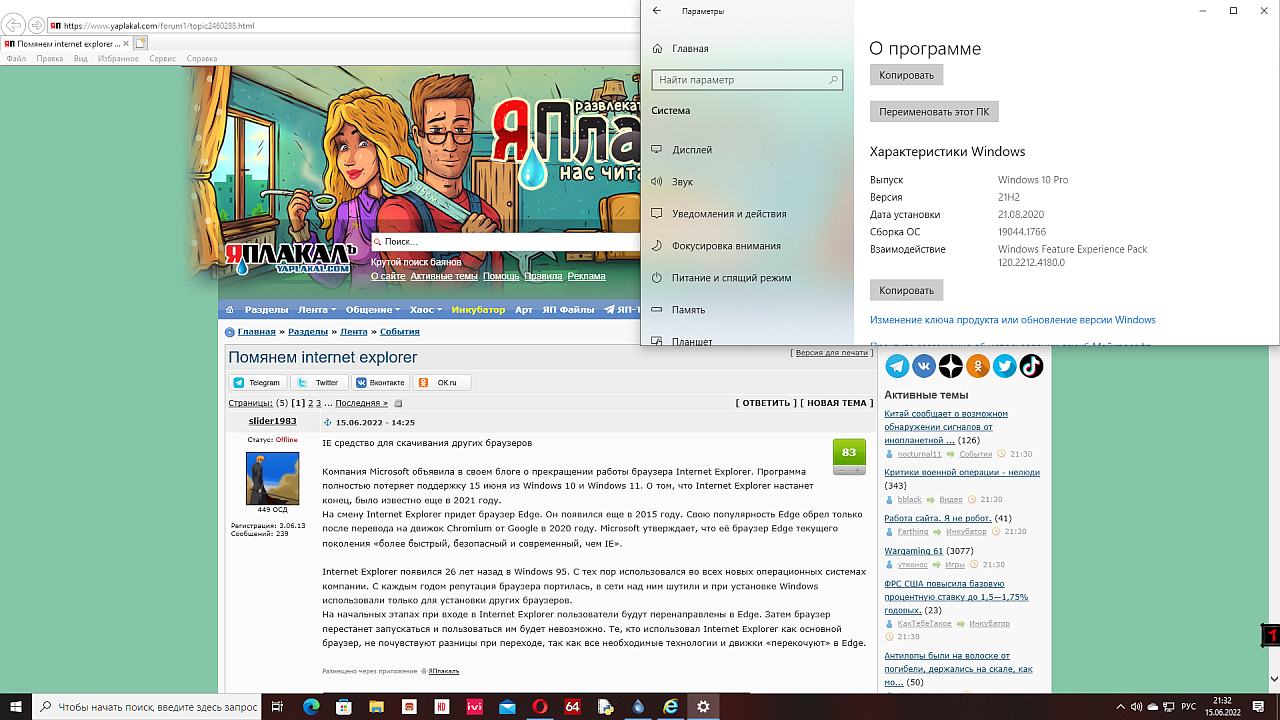This screenshot has height=720, width=1280.
Task: Open Opera browser from taskbar
Action: (x=540, y=706)
